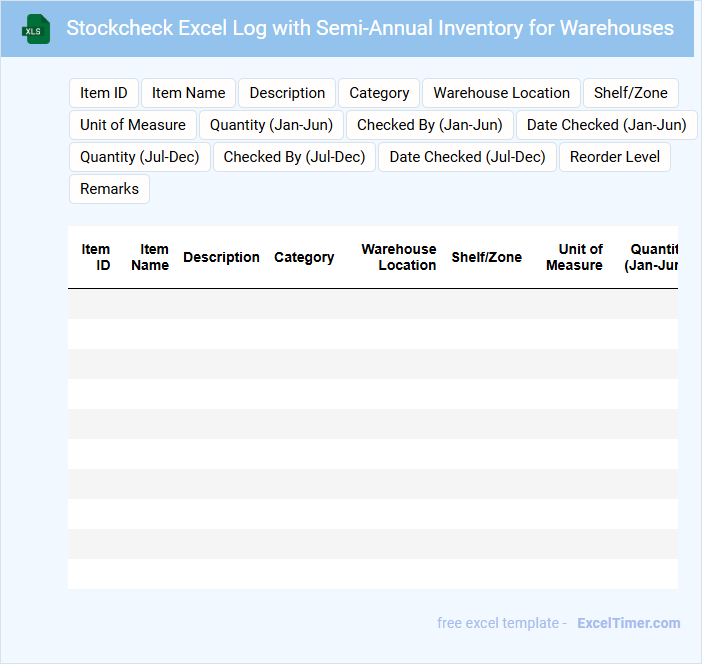Click the Date Checked (Jan-Jun) tag
This screenshot has height=664, width=702.
(x=606, y=125)
